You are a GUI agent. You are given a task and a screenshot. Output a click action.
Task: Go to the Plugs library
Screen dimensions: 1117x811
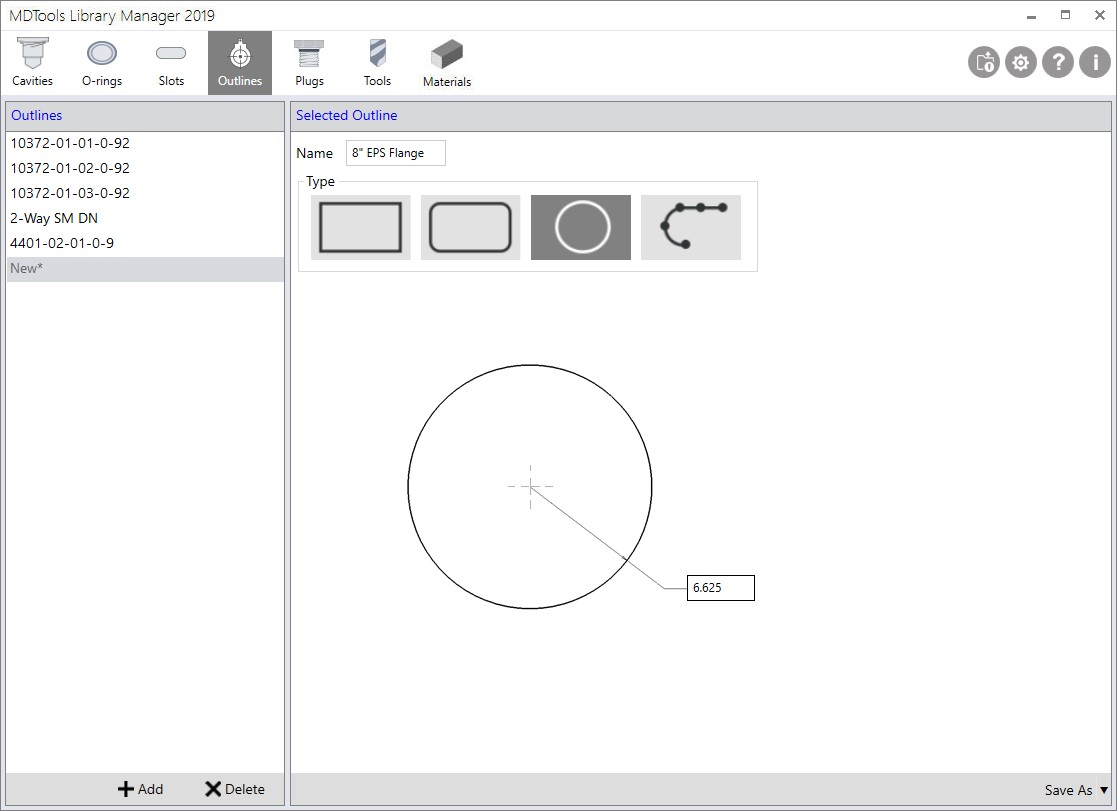[309, 63]
